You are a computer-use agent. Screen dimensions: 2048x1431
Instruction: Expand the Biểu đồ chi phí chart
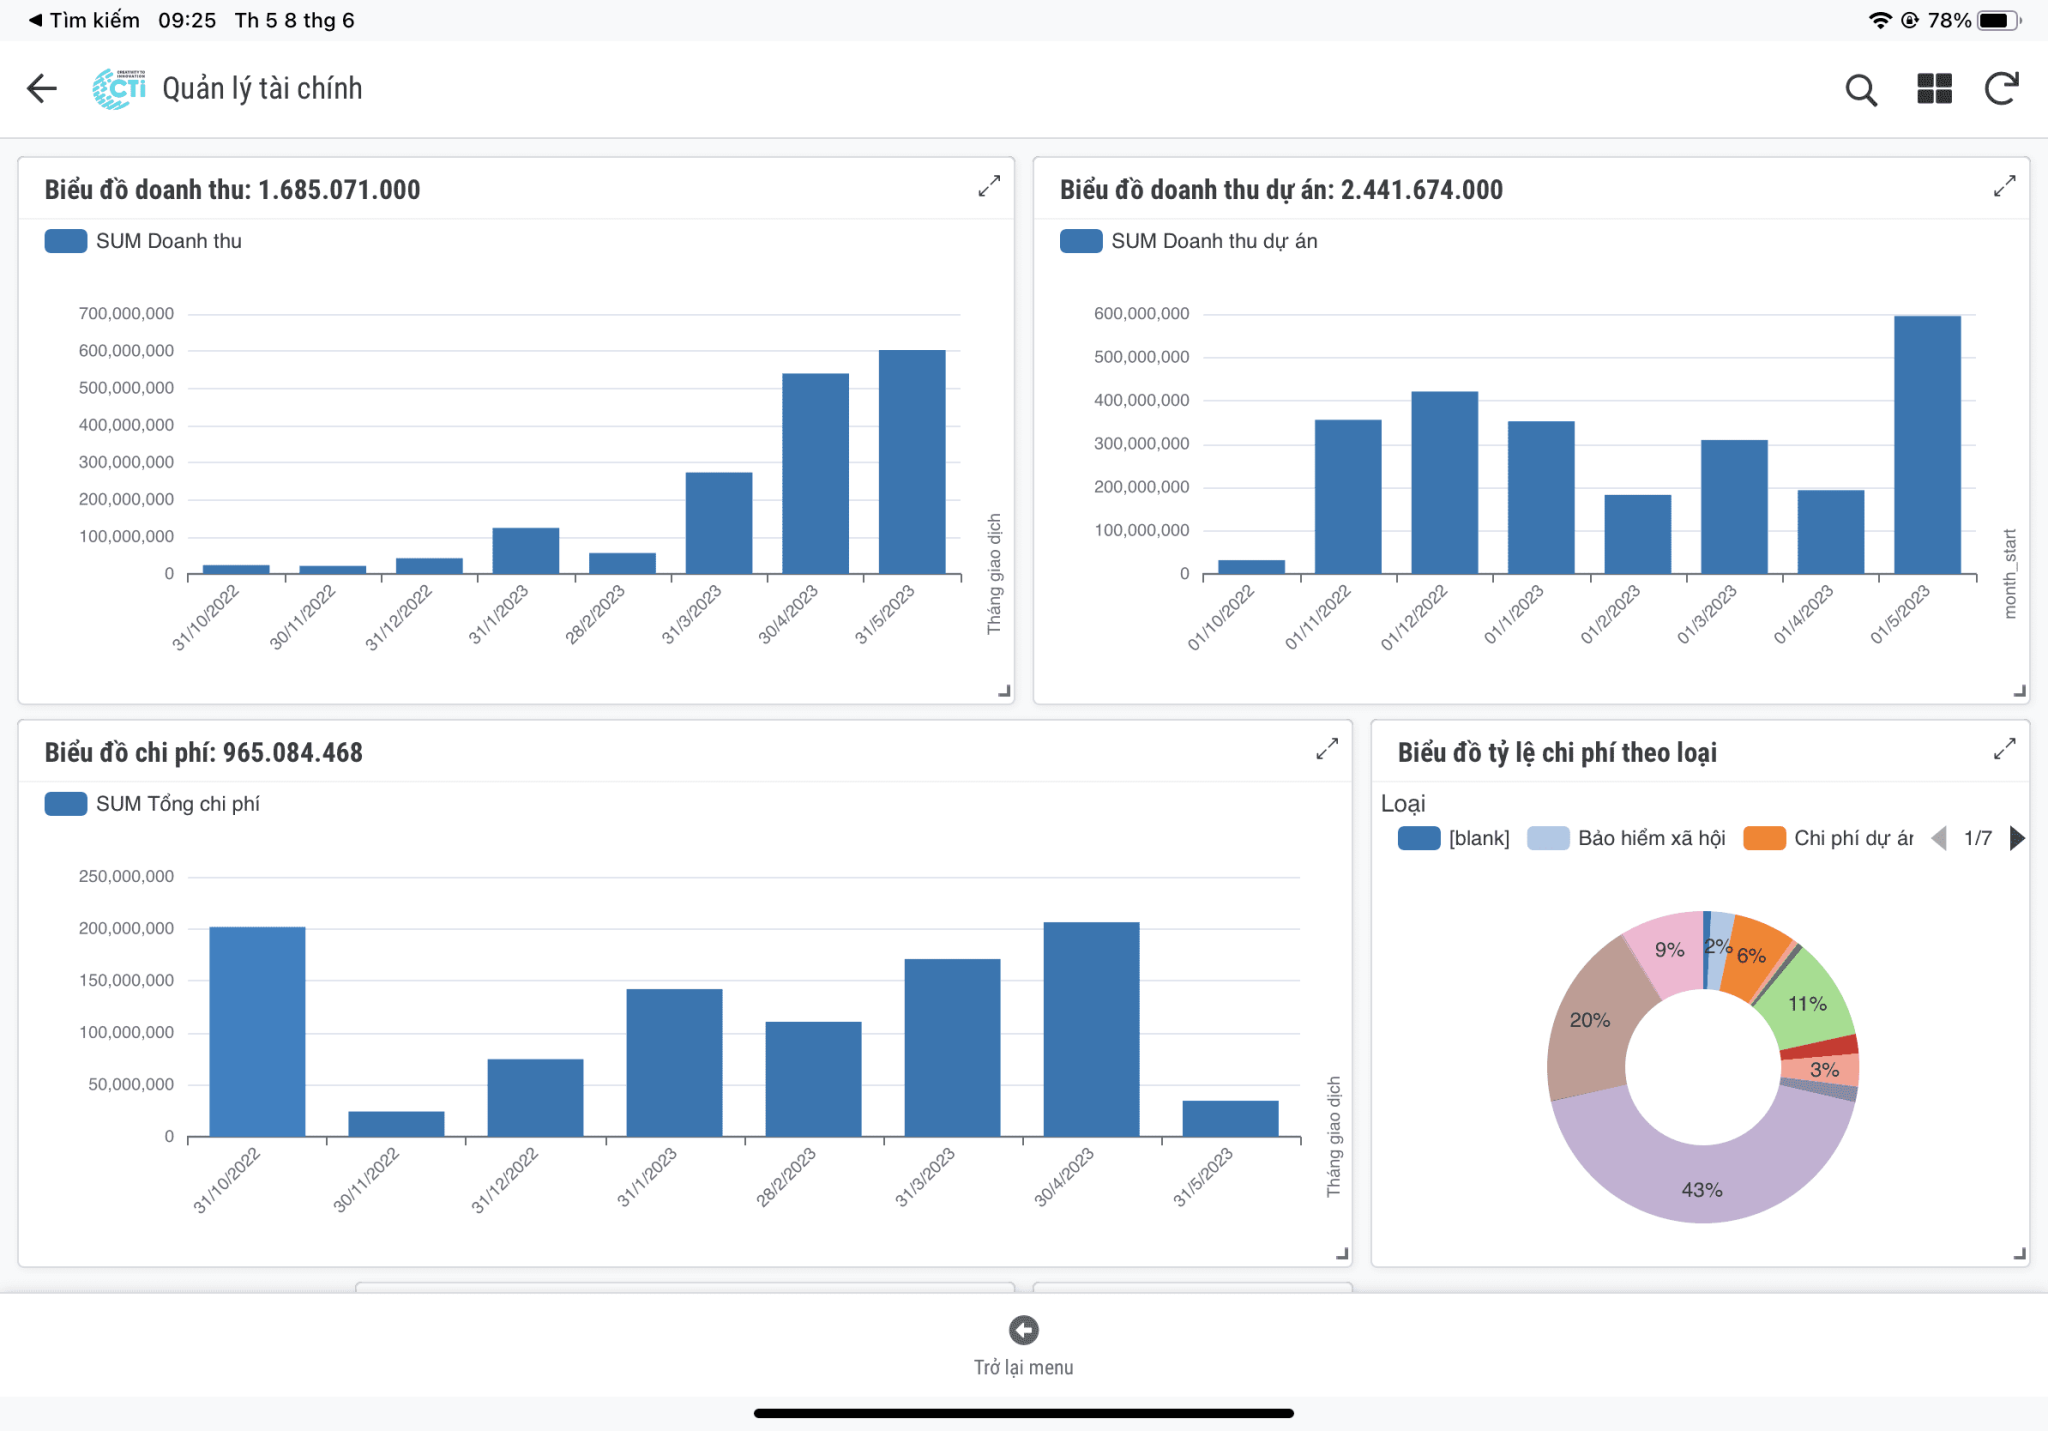click(x=1326, y=749)
